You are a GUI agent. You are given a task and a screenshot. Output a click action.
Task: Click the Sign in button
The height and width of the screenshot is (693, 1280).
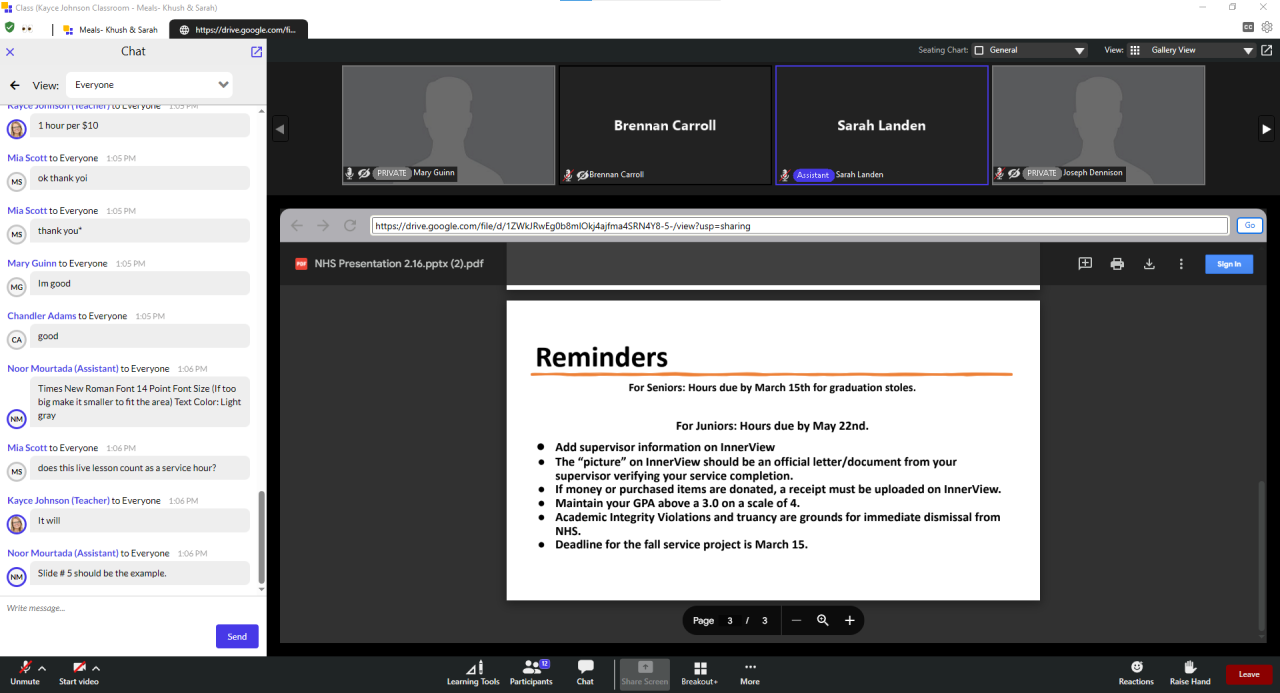click(1229, 264)
